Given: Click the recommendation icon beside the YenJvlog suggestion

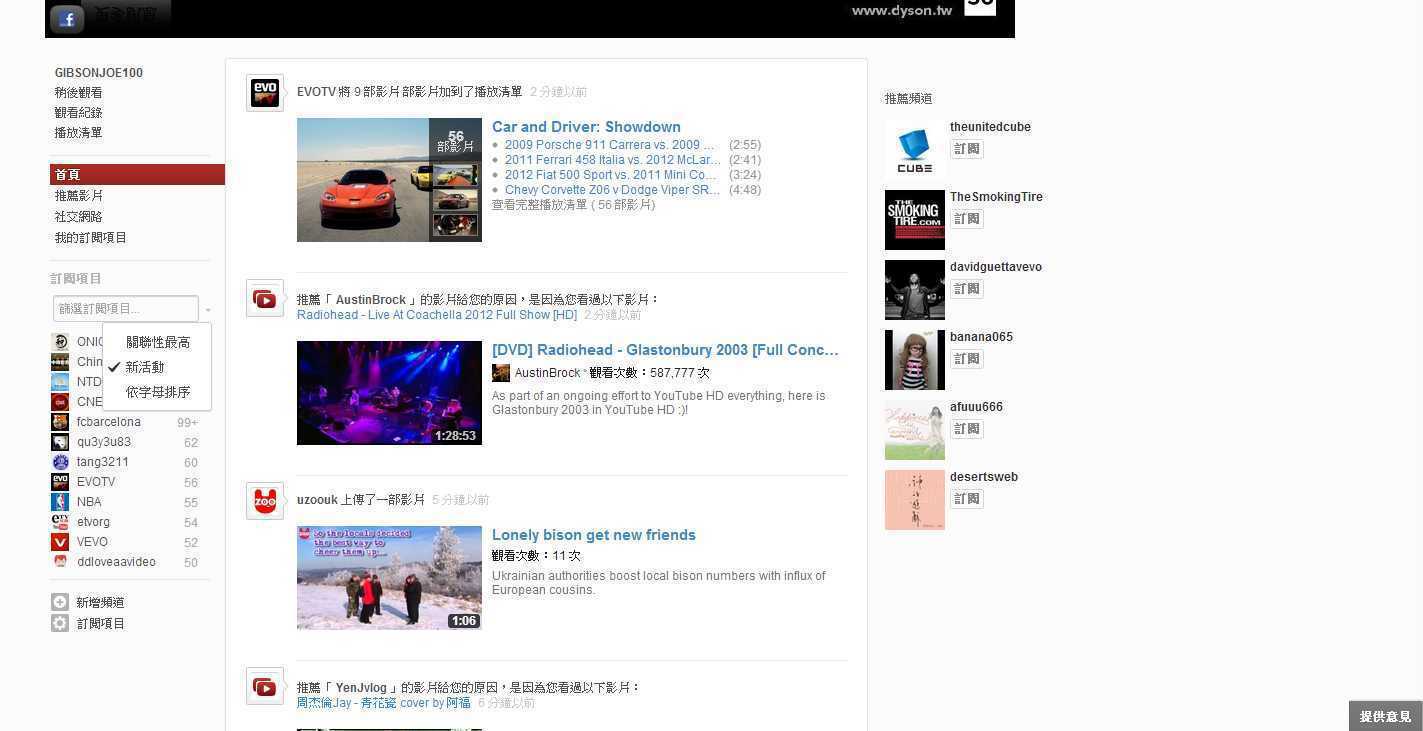Looking at the screenshot, I should pyautogui.click(x=265, y=686).
